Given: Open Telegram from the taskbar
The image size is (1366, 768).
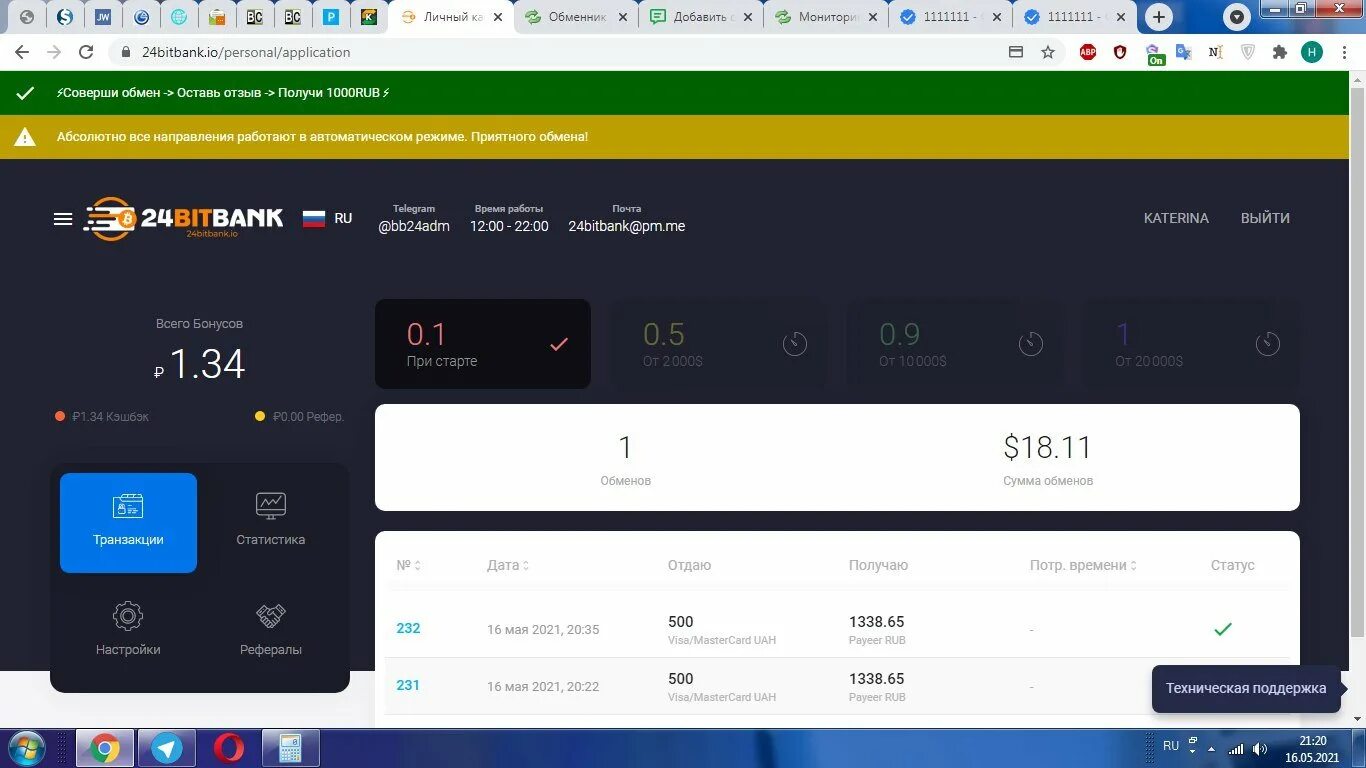Looking at the screenshot, I should [167, 748].
